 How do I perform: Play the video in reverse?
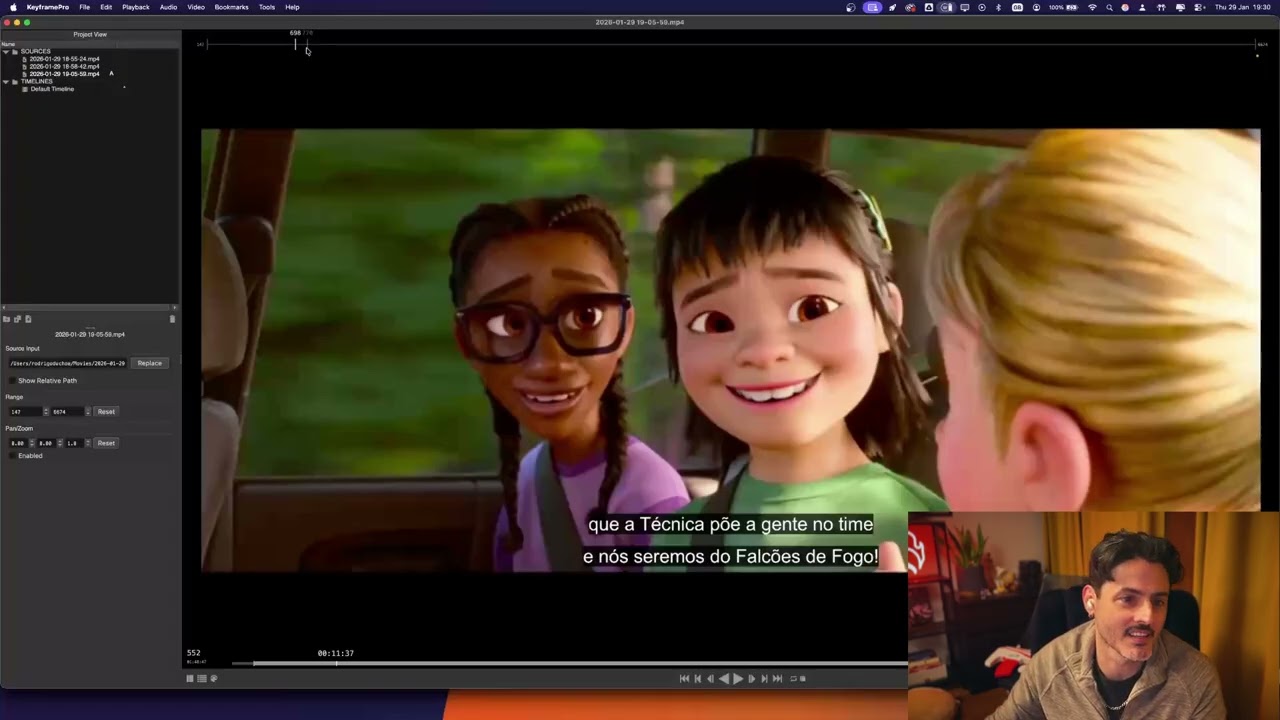[x=724, y=678]
